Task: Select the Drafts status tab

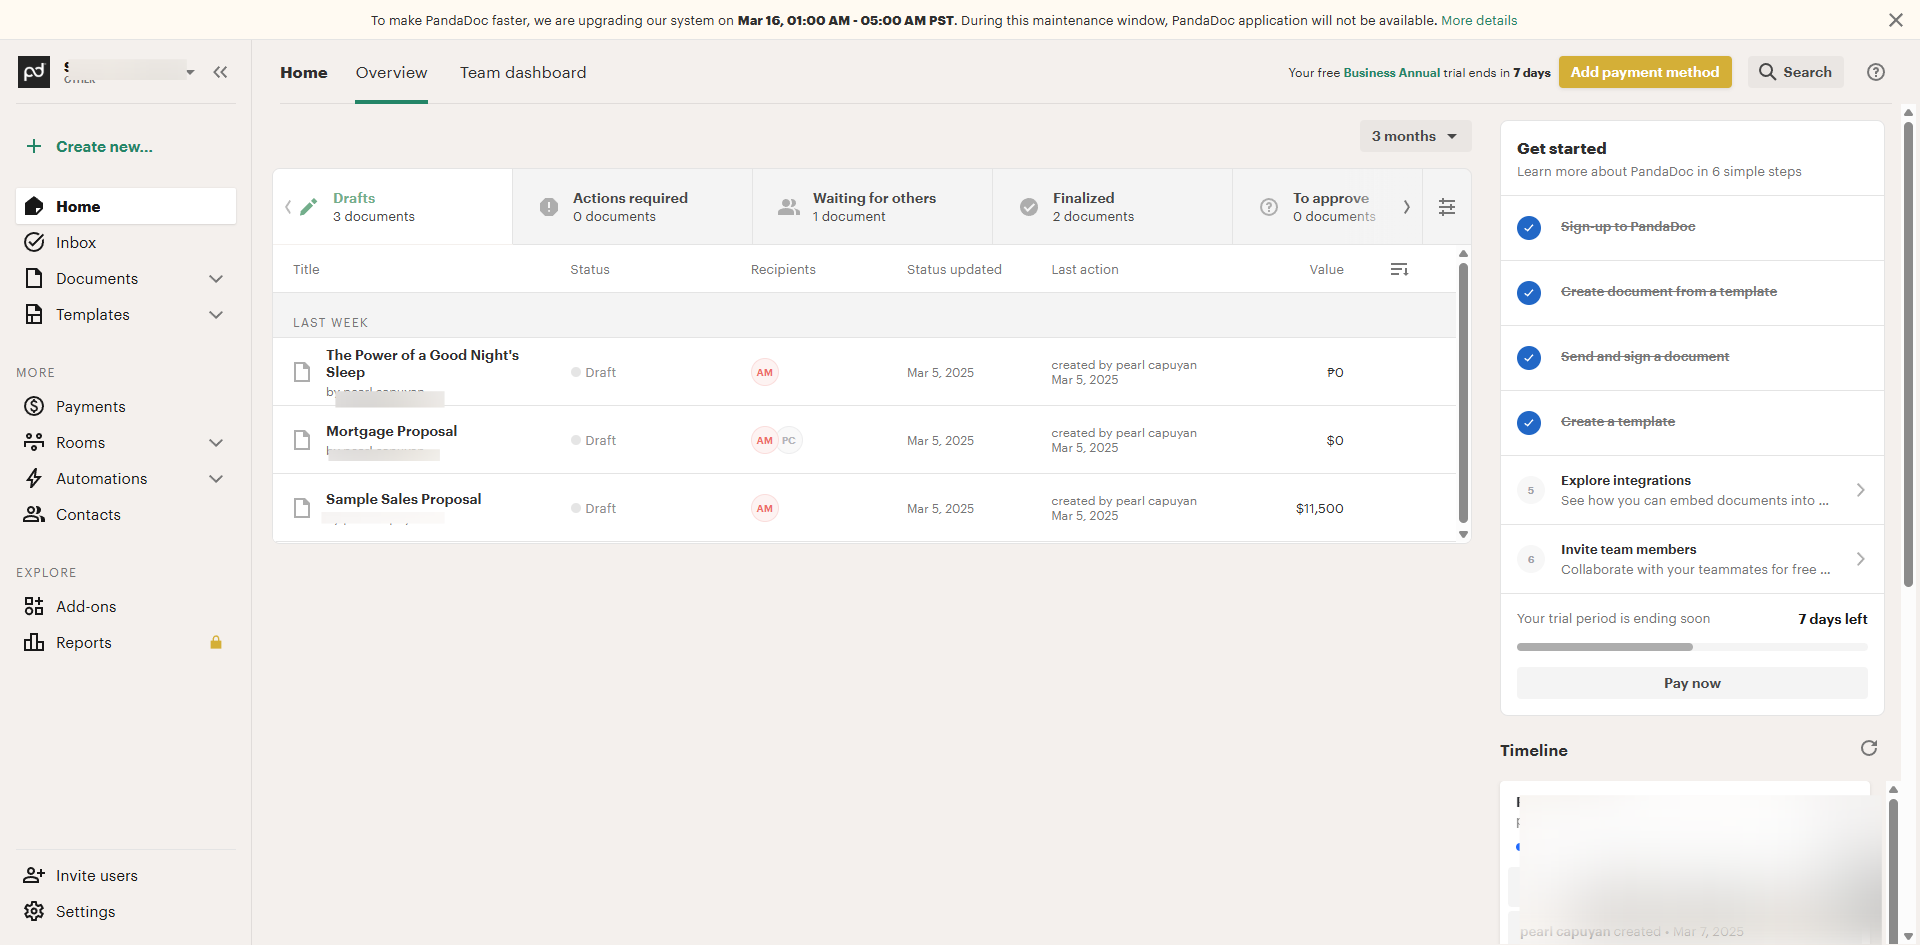Action: 393,207
